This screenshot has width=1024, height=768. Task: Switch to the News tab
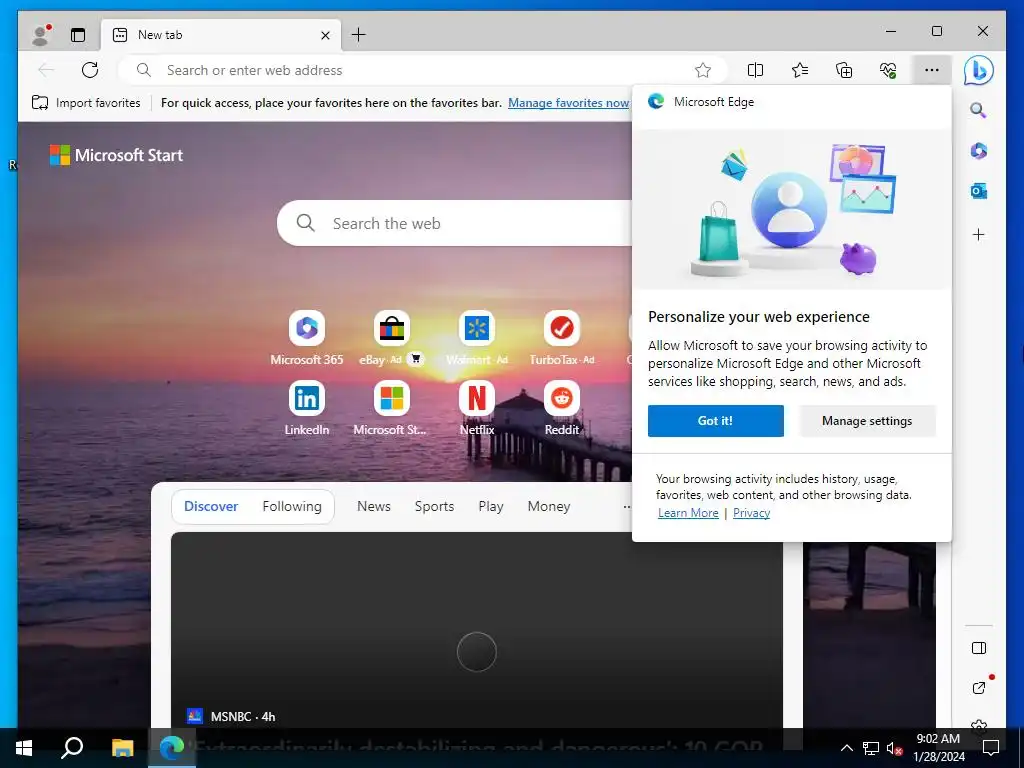click(374, 506)
